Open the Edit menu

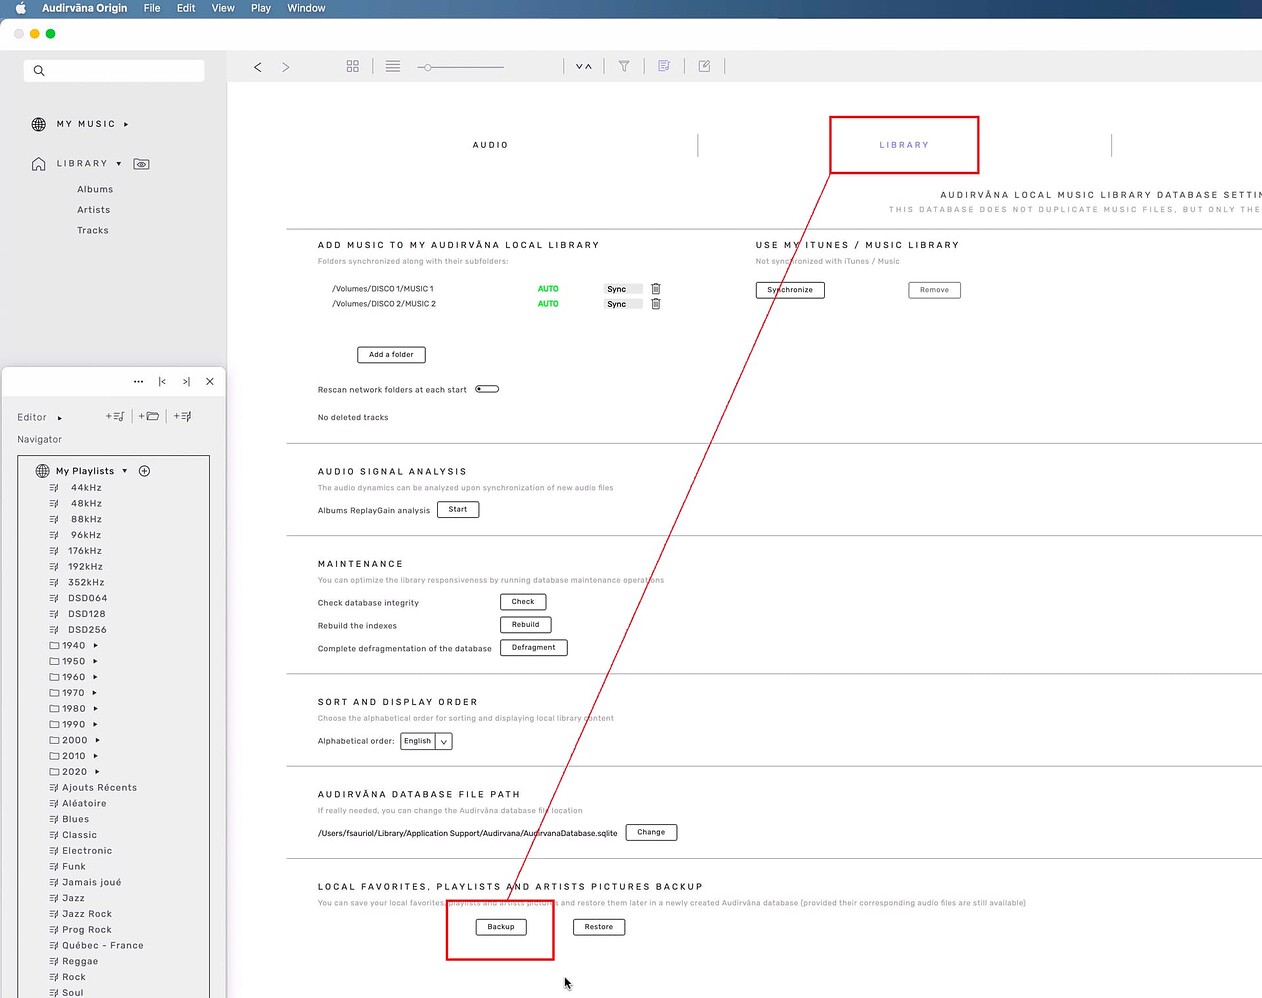pos(186,8)
